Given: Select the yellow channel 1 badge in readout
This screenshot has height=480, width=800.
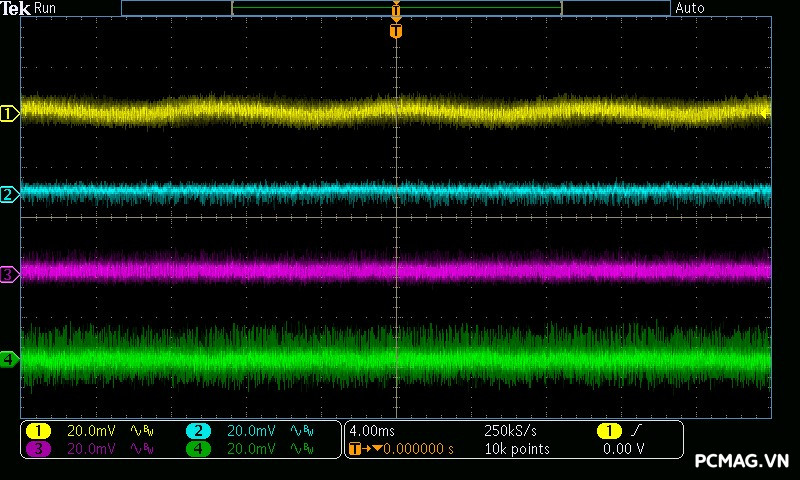Looking at the screenshot, I should click(39, 431).
